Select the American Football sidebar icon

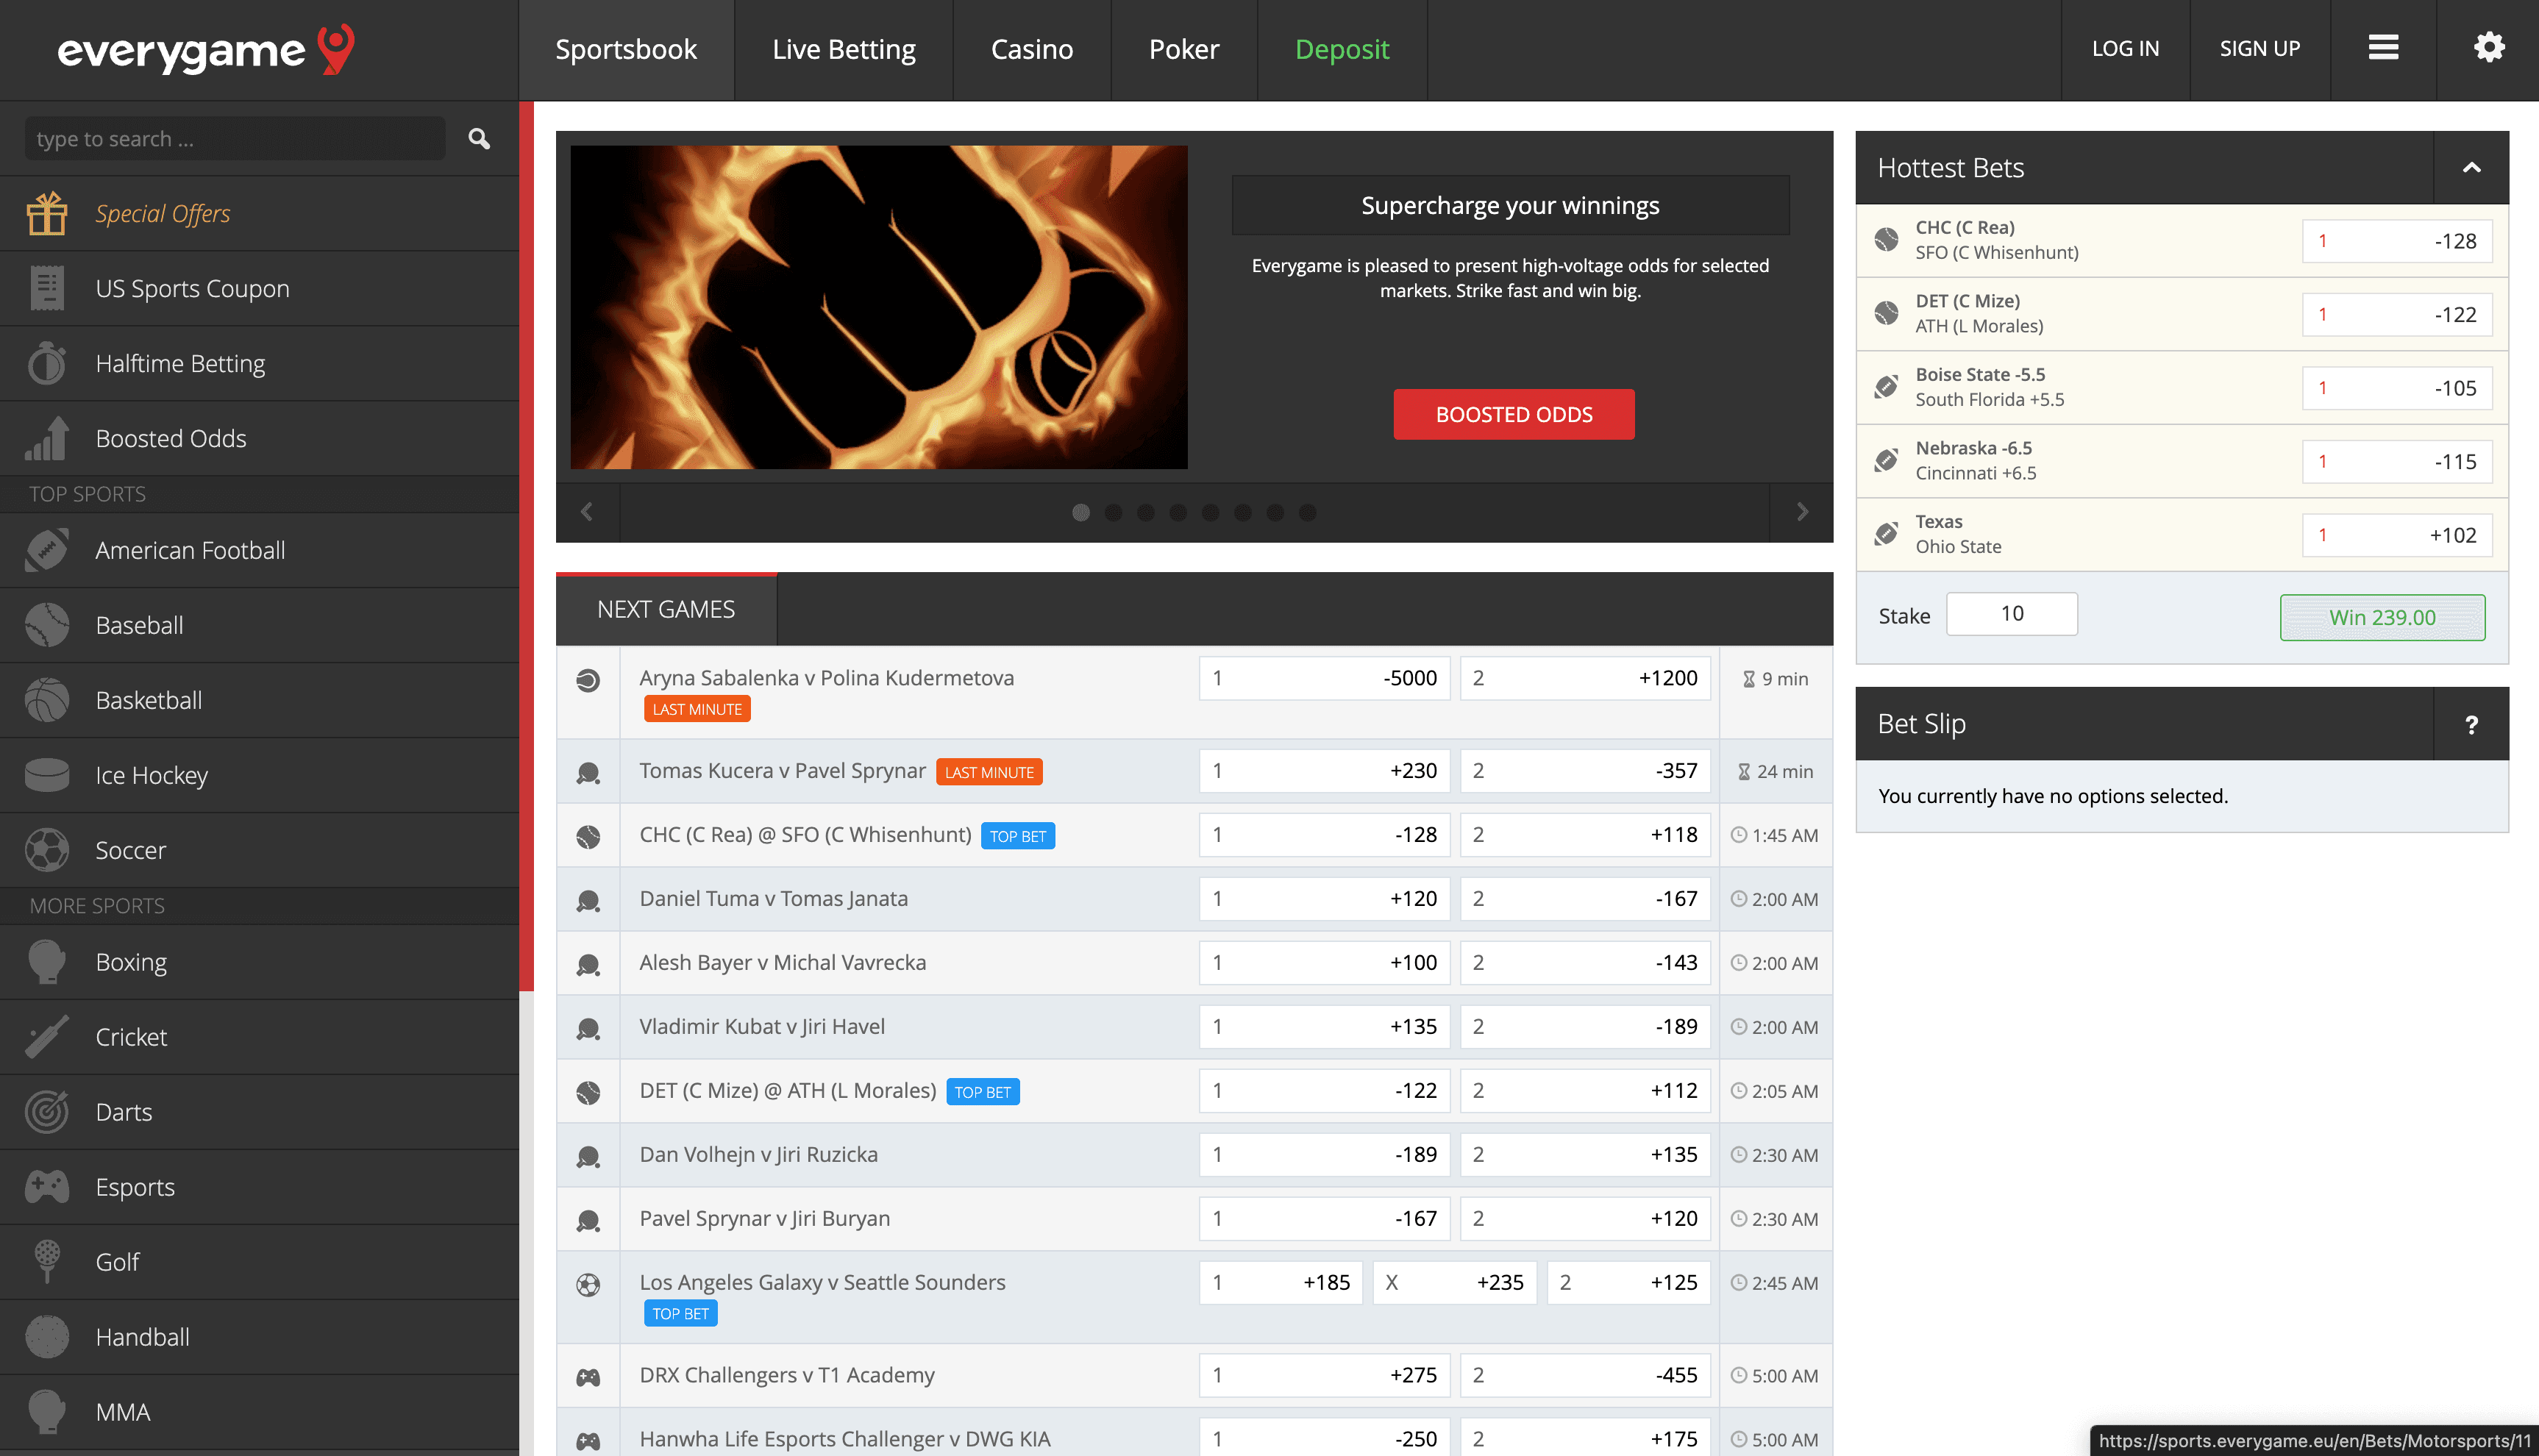[x=46, y=550]
